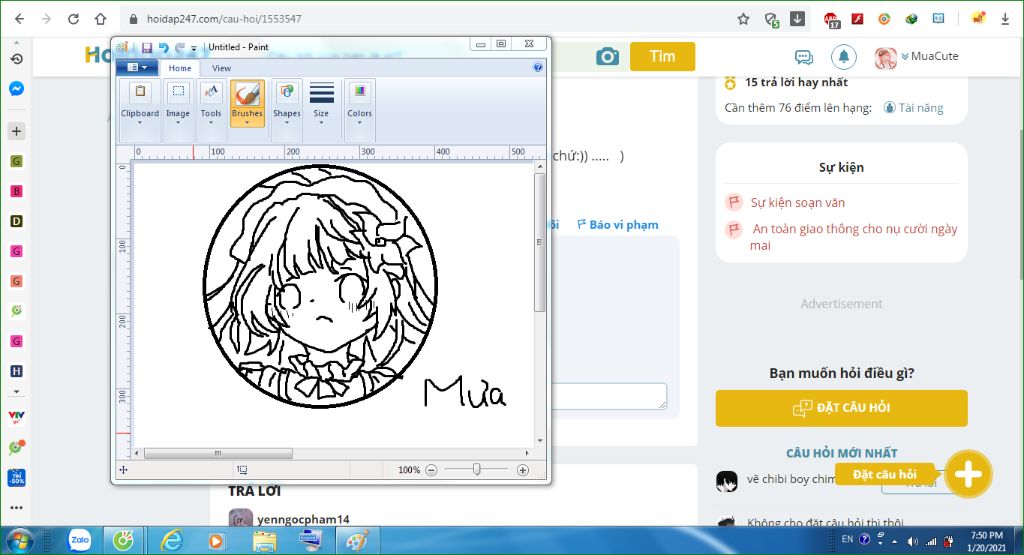Click the zoom in plus button in Paint
This screenshot has width=1024, height=555.
pyautogui.click(x=522, y=470)
